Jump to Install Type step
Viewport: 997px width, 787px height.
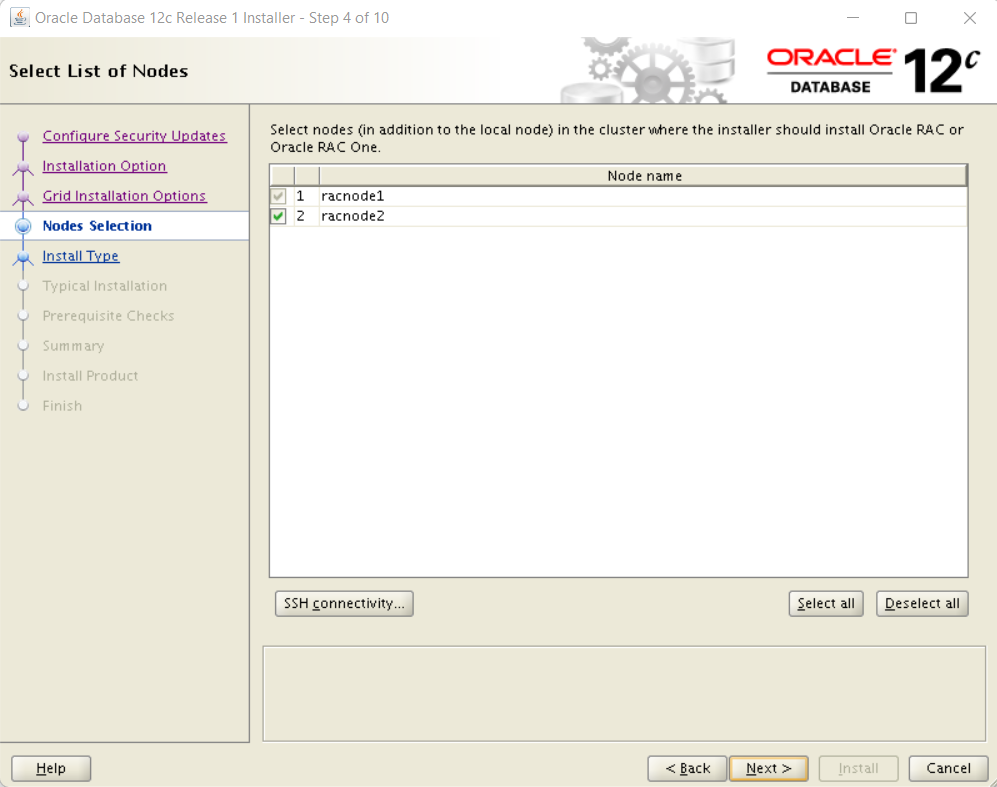pyautogui.click(x=81, y=256)
